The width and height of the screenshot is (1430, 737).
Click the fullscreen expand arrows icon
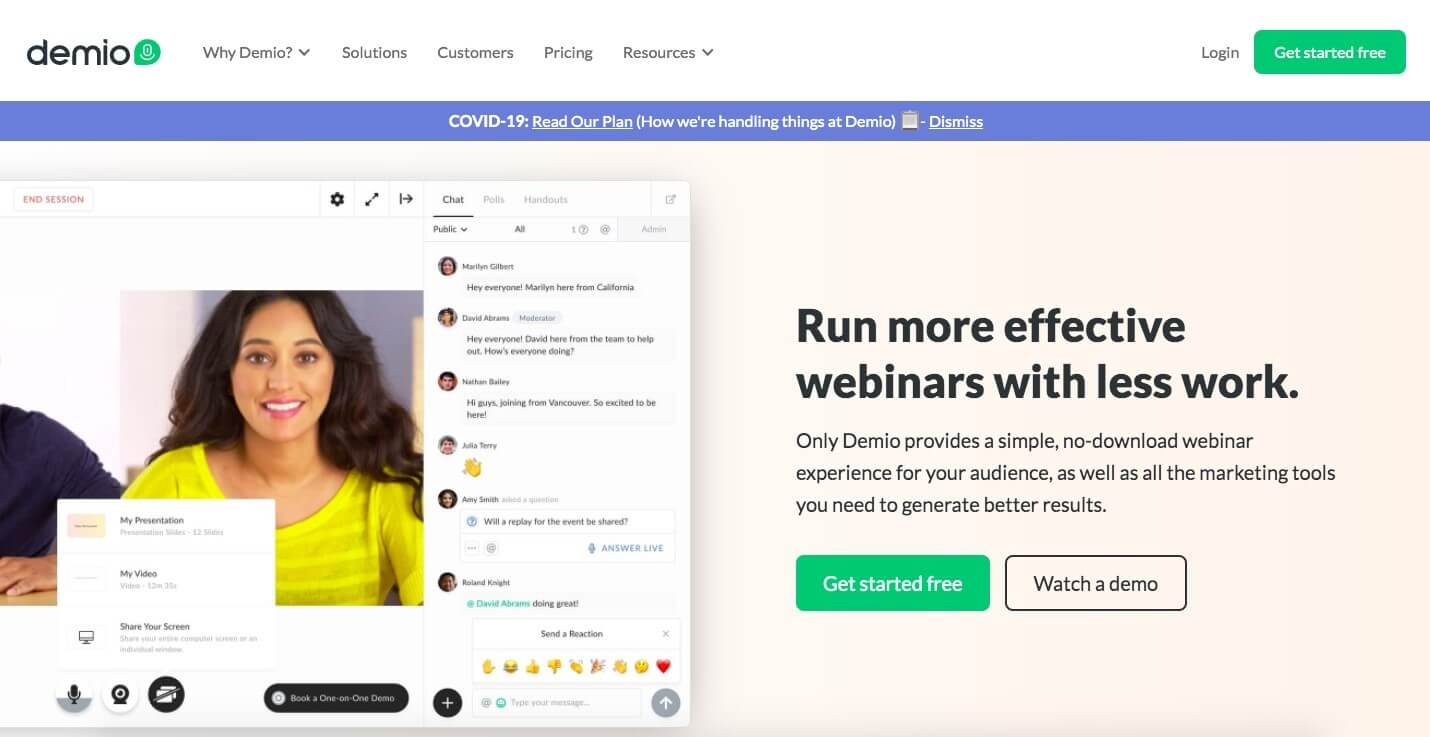tap(372, 199)
